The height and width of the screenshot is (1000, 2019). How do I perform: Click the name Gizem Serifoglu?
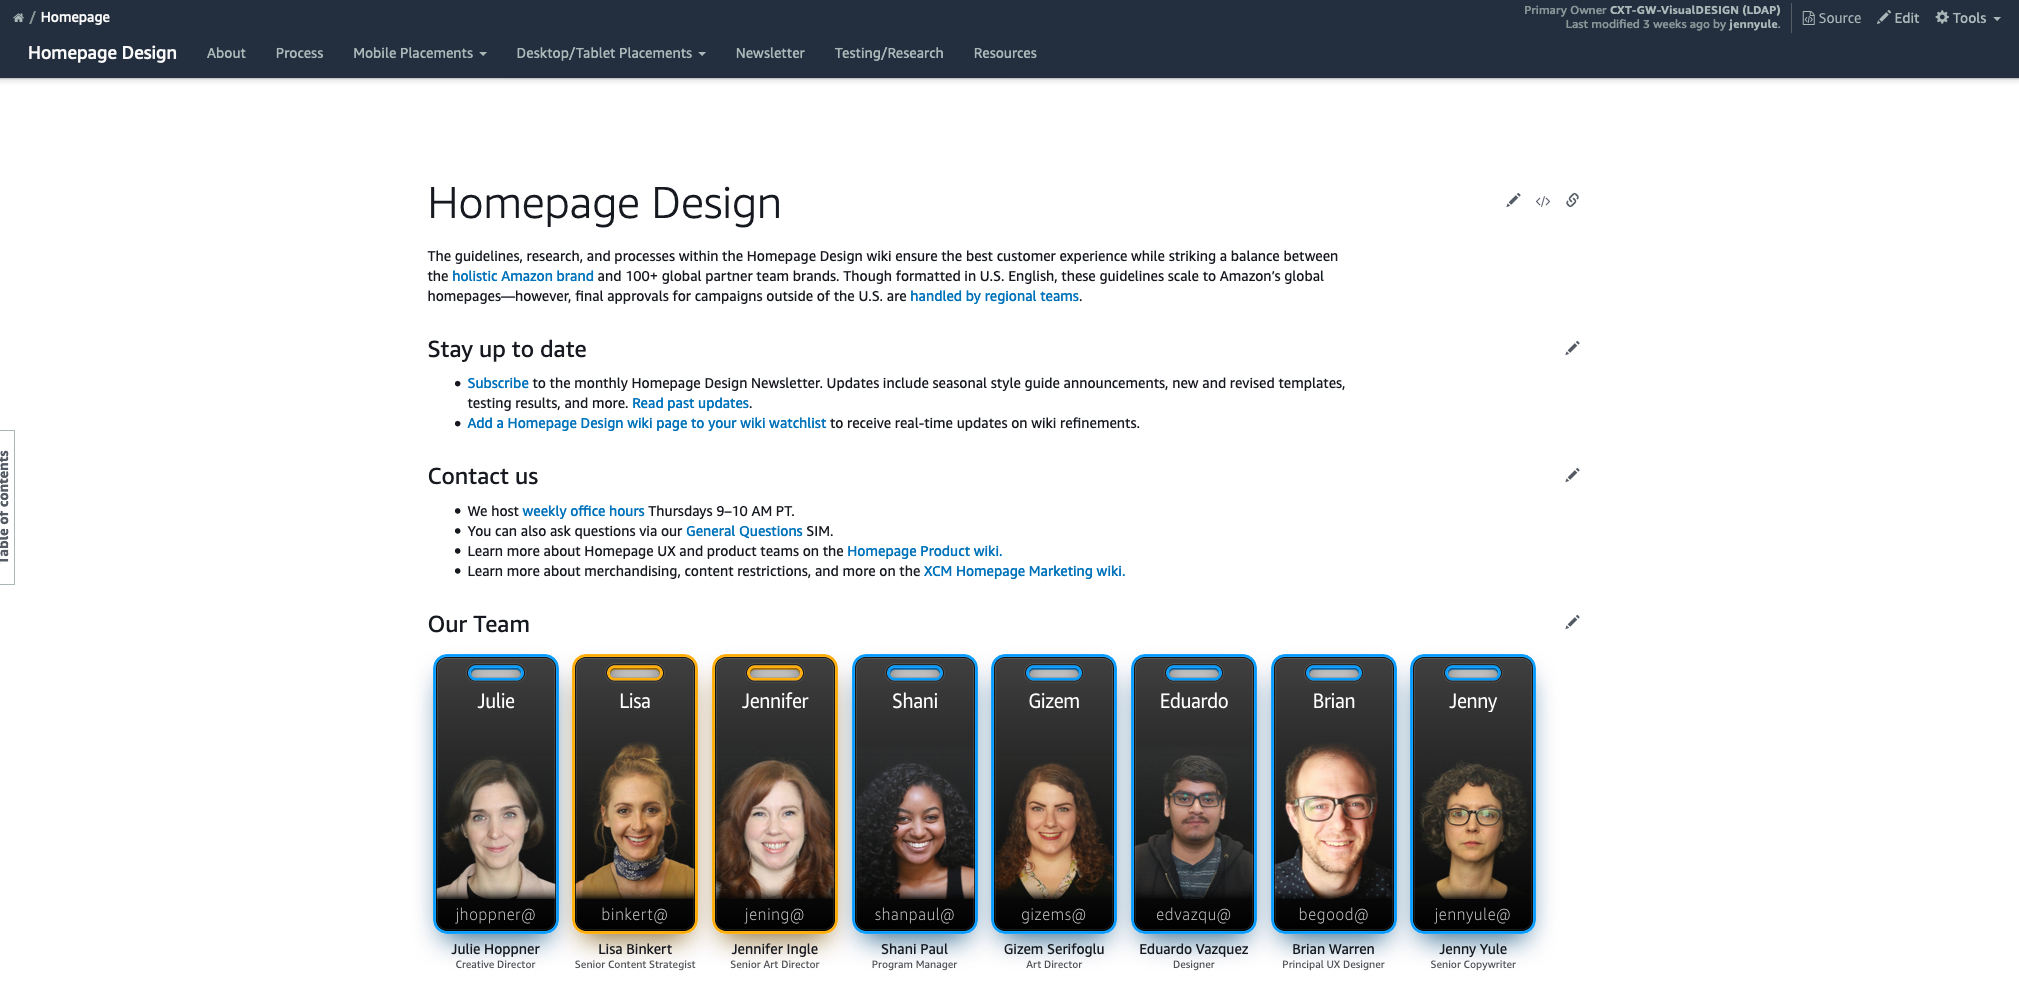click(1054, 949)
